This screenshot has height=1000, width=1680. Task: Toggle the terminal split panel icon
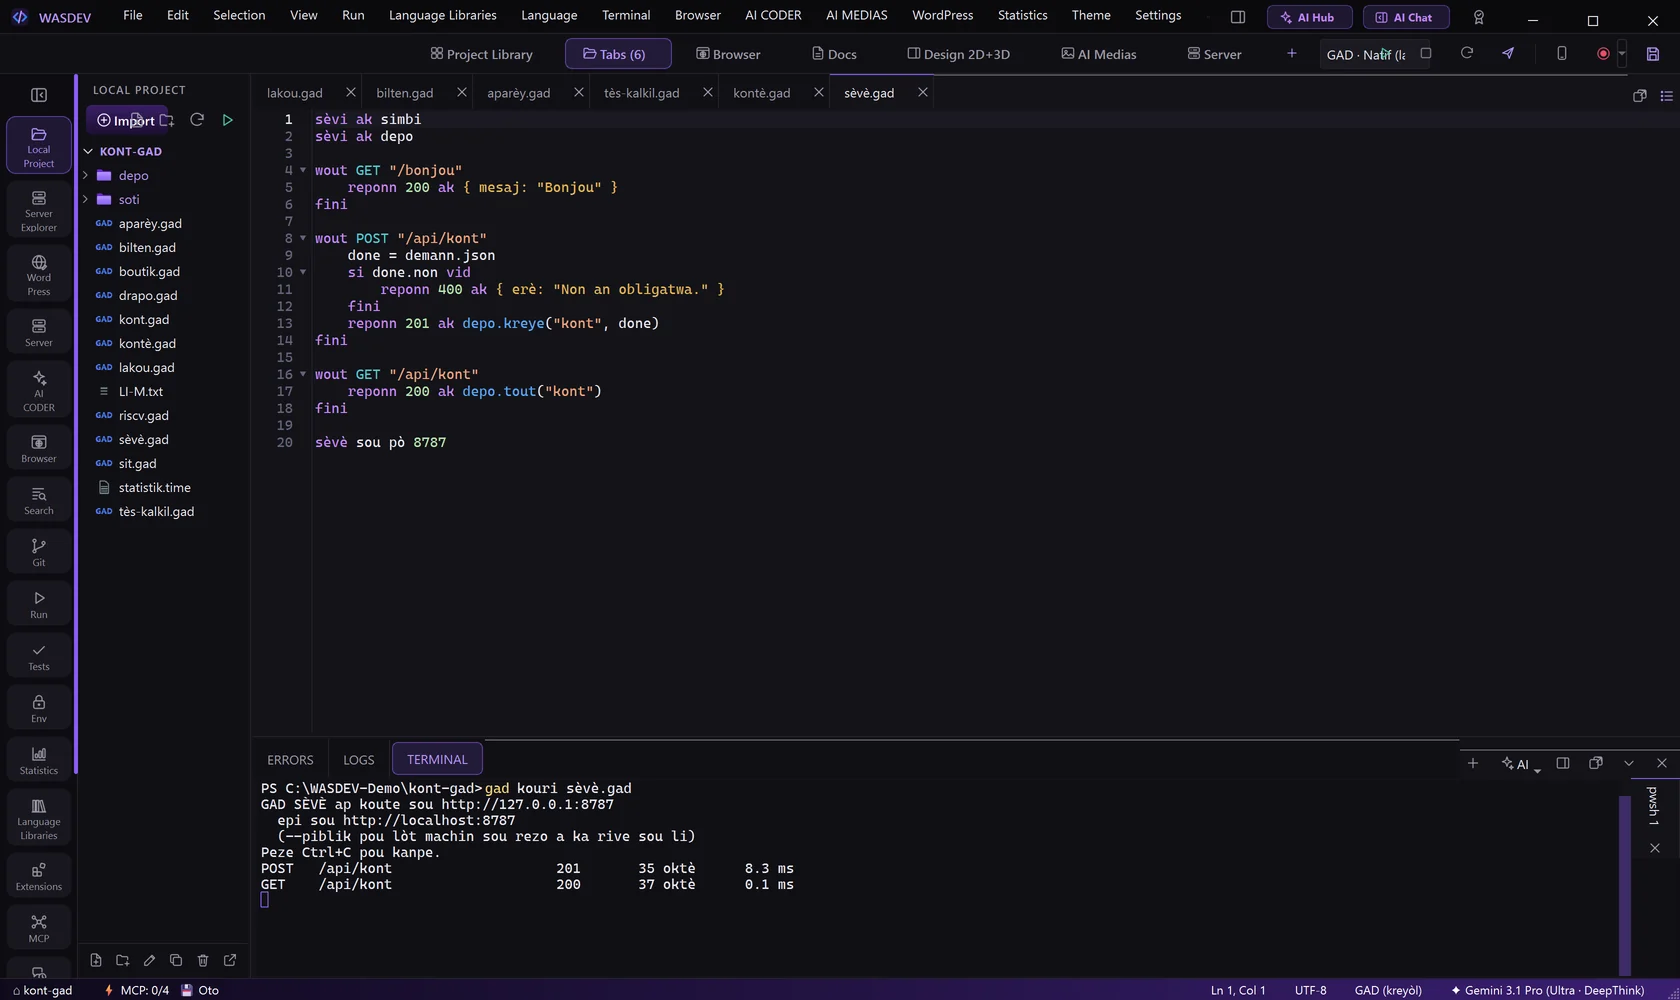(x=1563, y=763)
